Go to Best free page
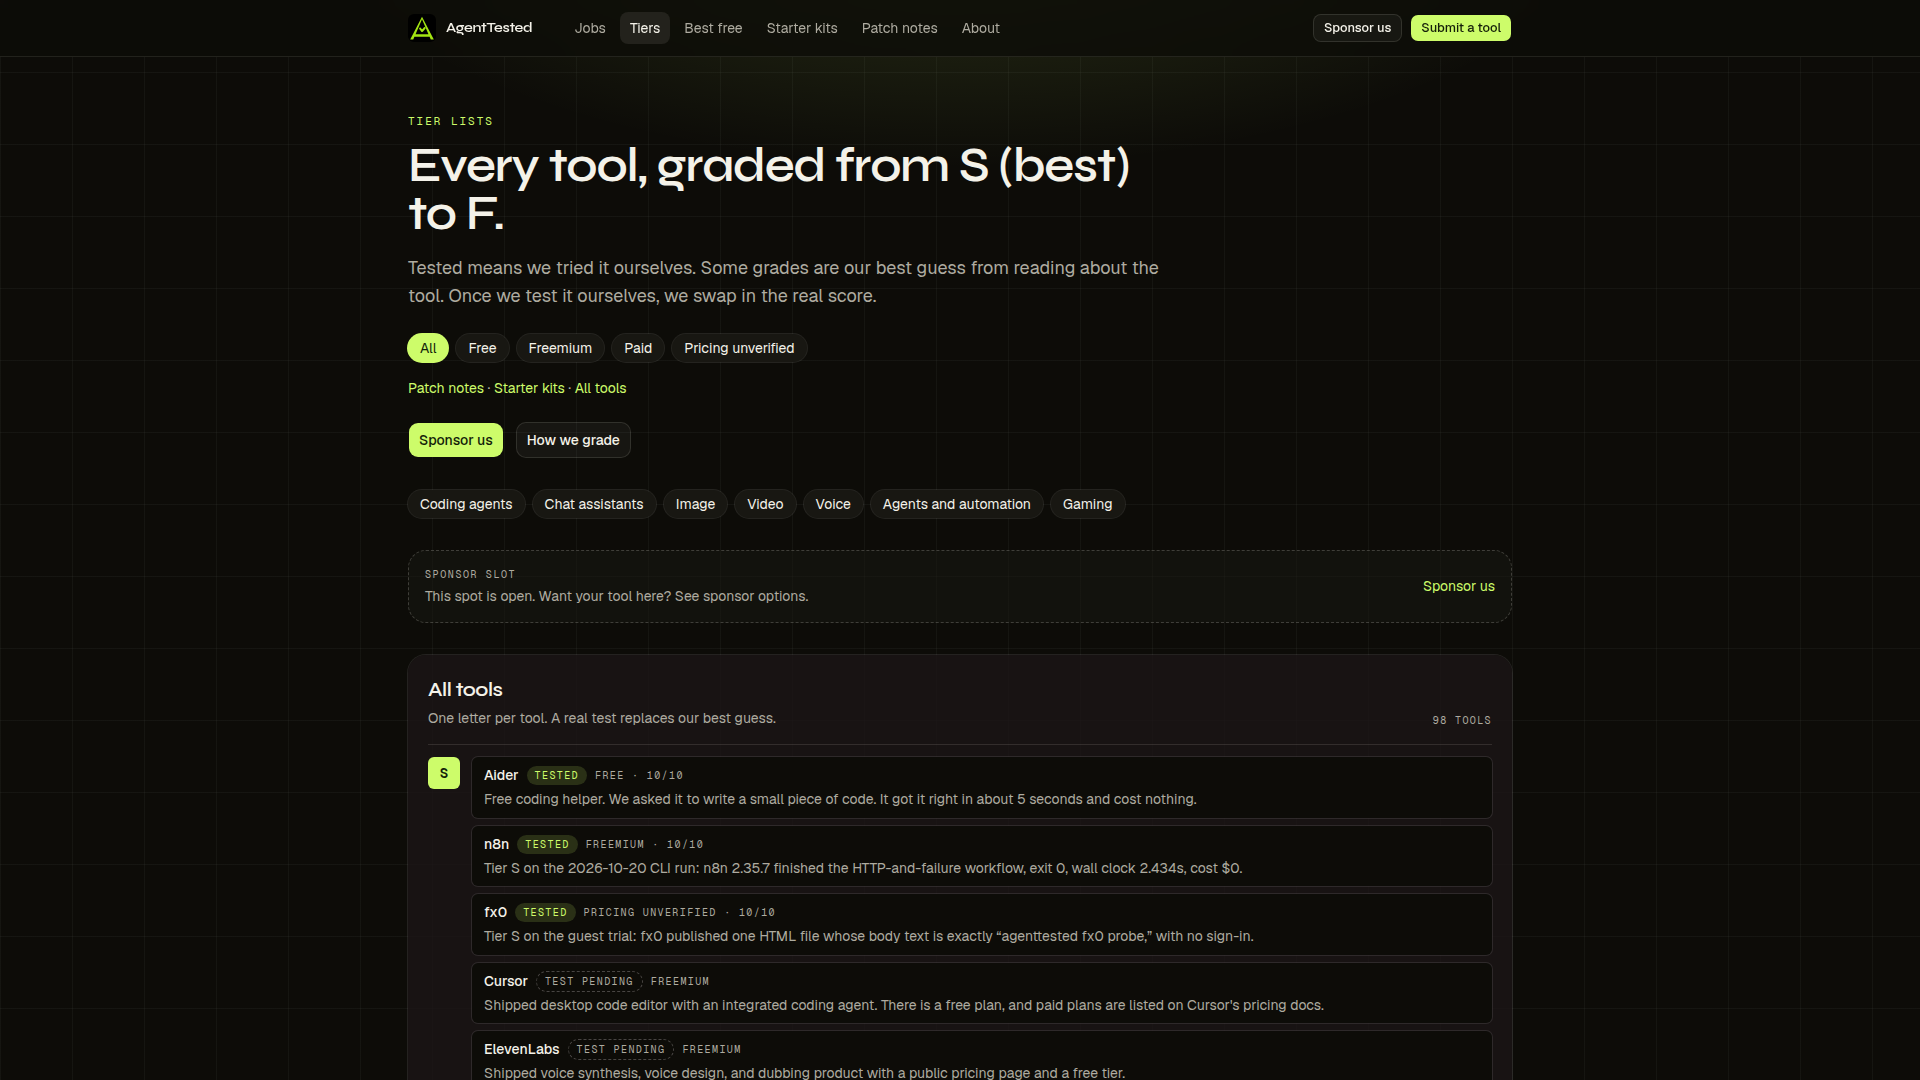 coord(713,28)
